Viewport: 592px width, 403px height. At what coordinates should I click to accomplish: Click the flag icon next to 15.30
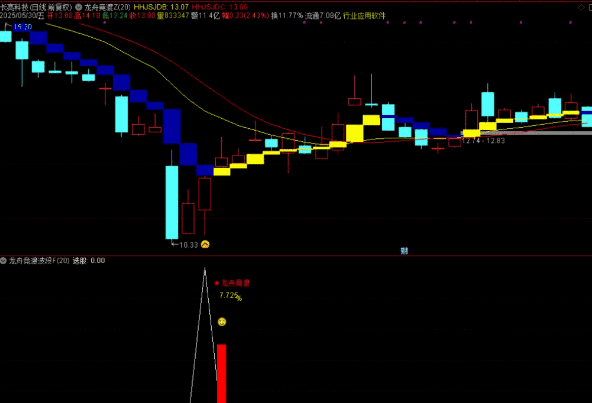[8, 26]
